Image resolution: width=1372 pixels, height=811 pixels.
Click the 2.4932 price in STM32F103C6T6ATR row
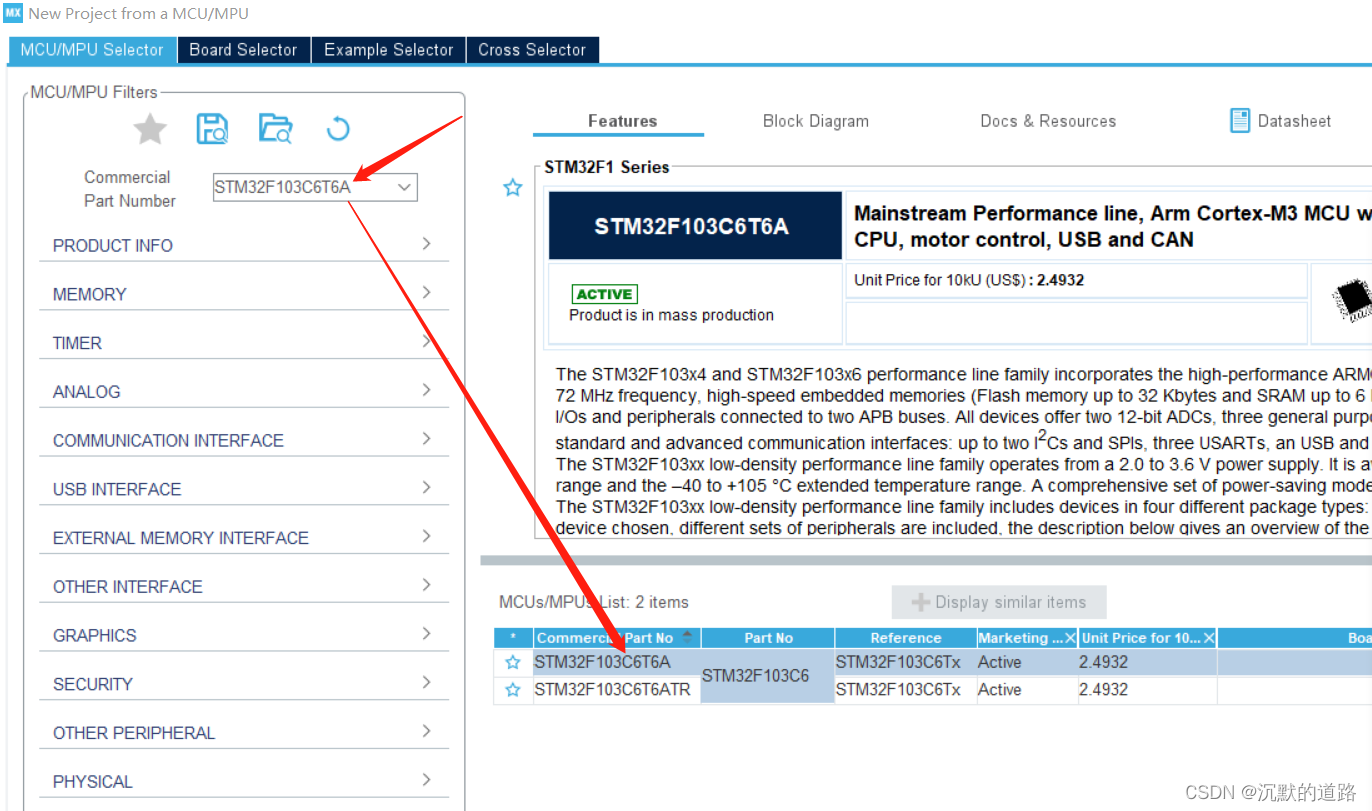pyautogui.click(x=1104, y=690)
